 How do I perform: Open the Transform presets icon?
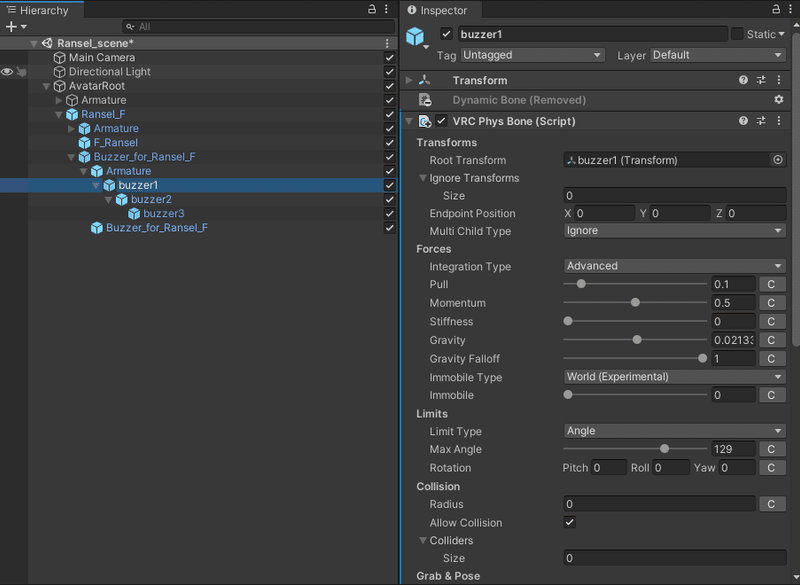760,80
